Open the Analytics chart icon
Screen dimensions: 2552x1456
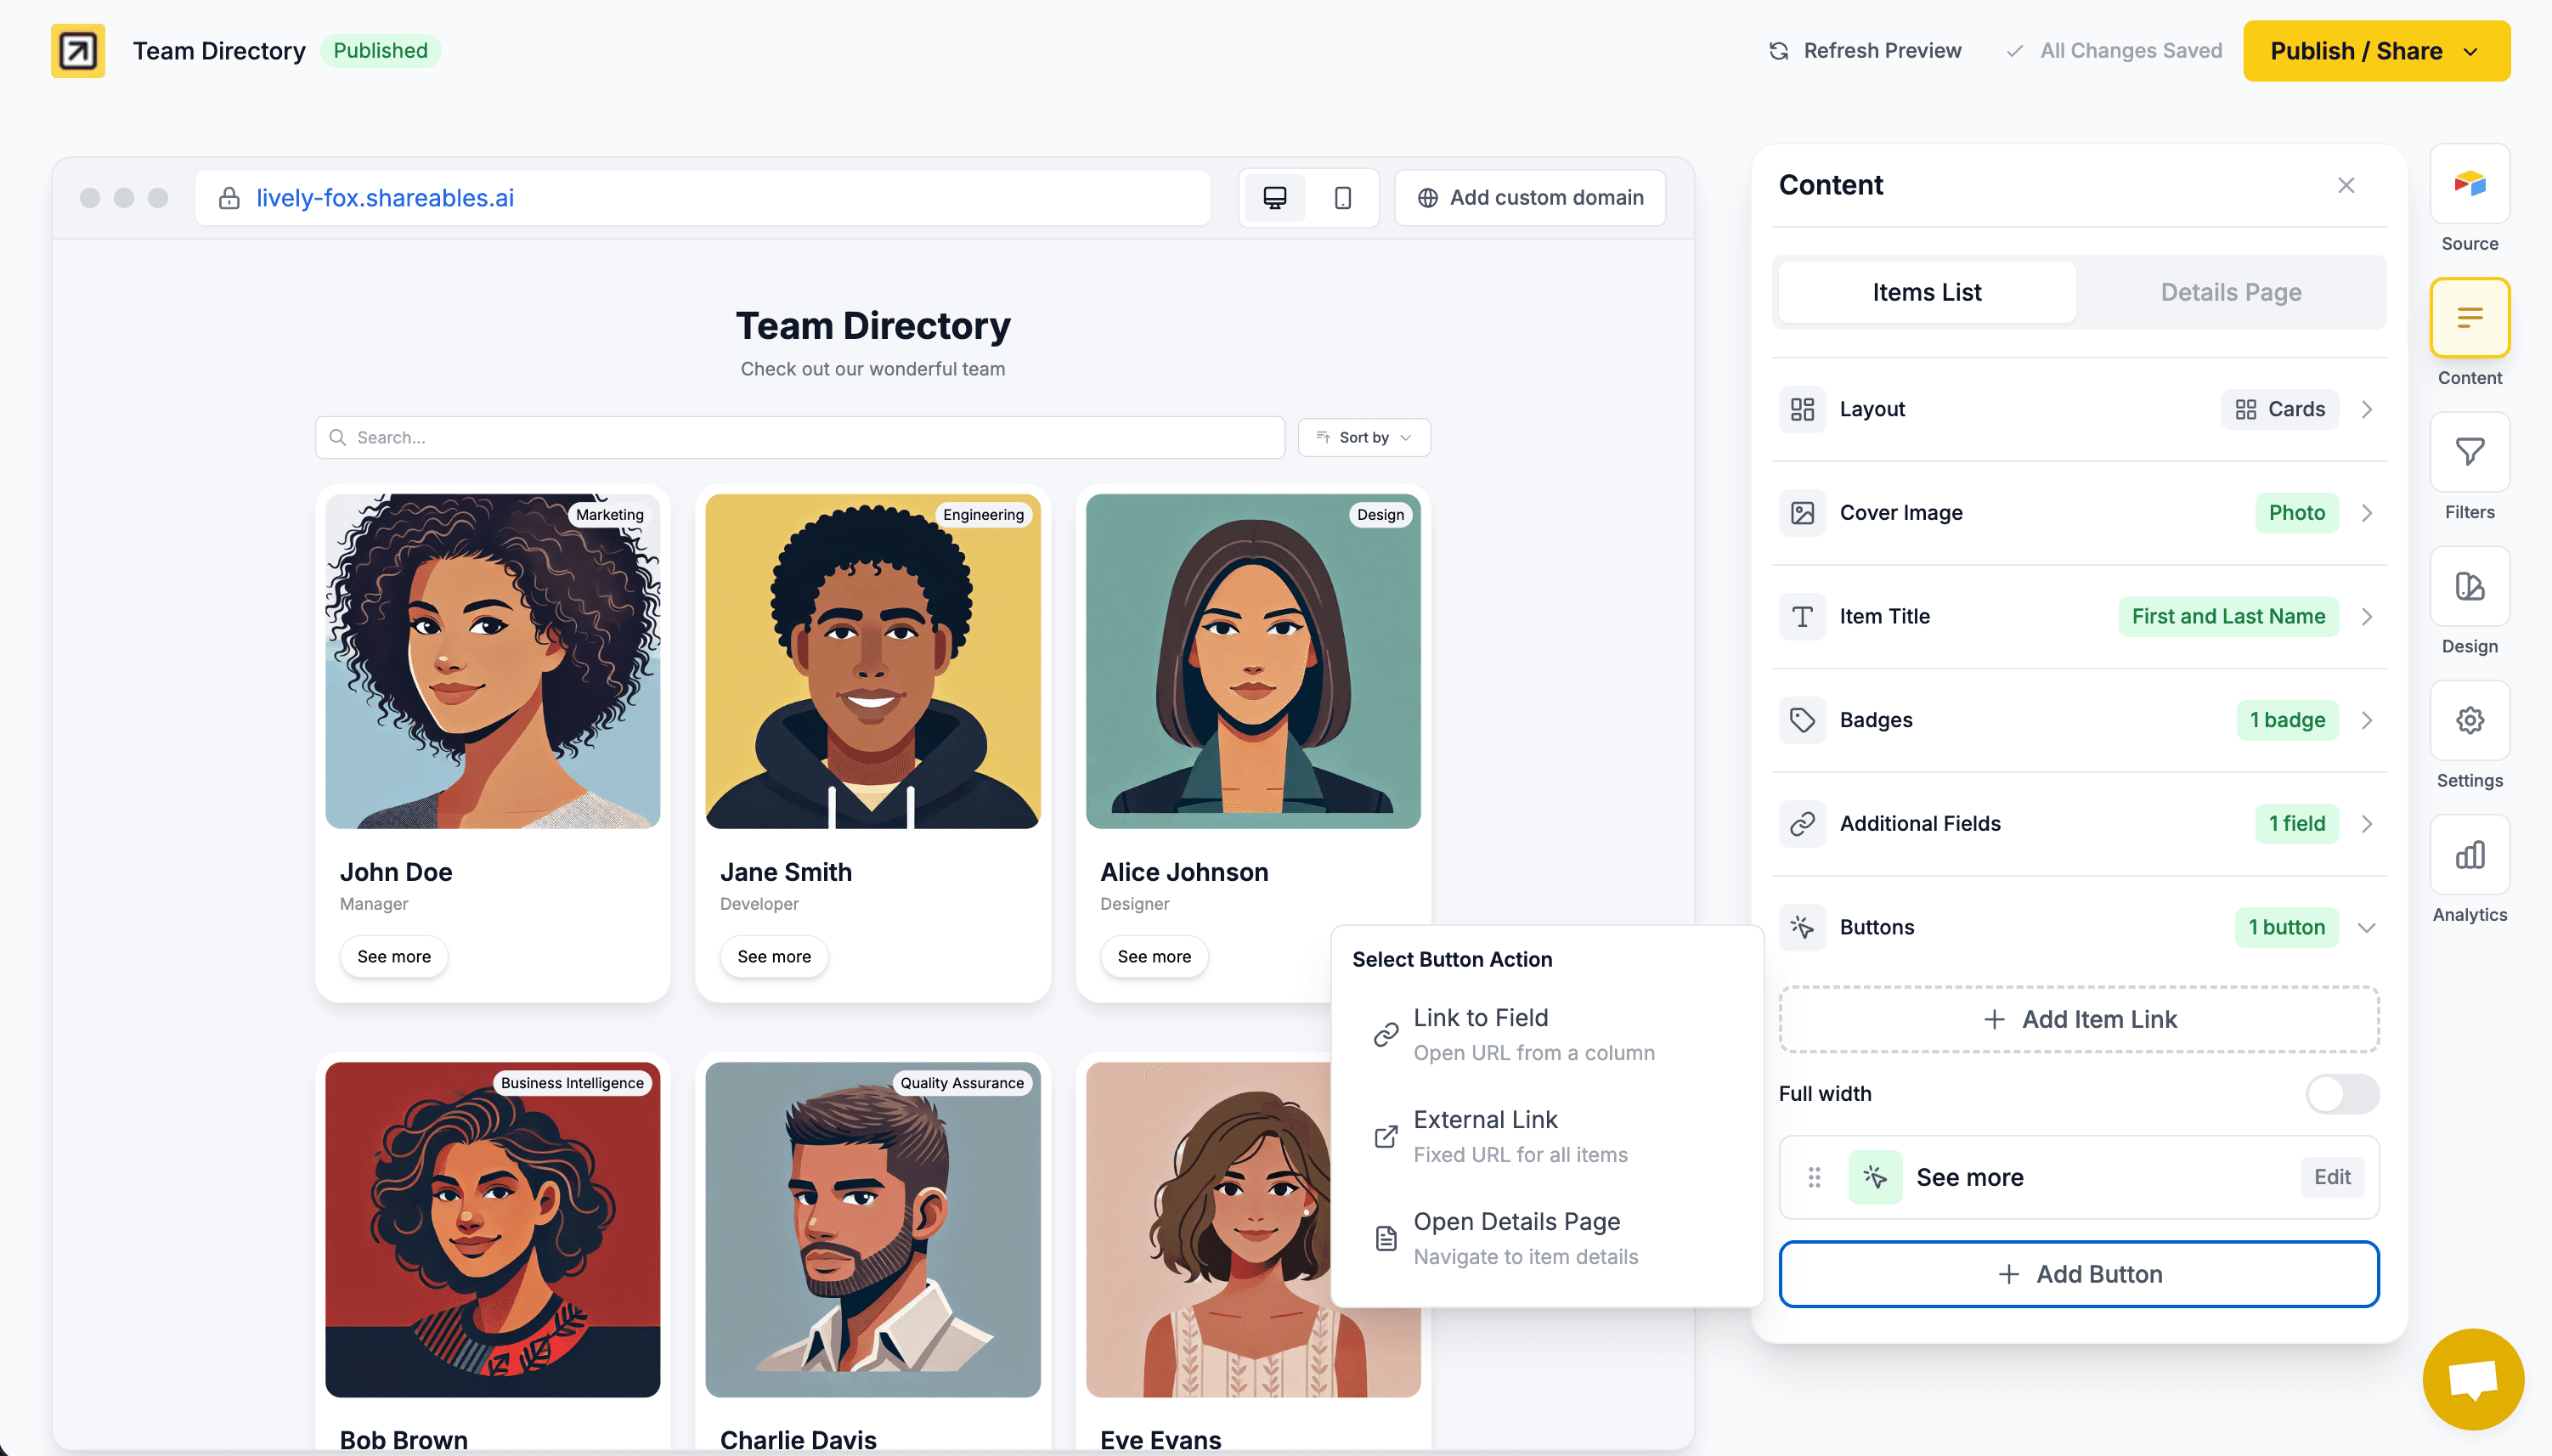[2469, 855]
